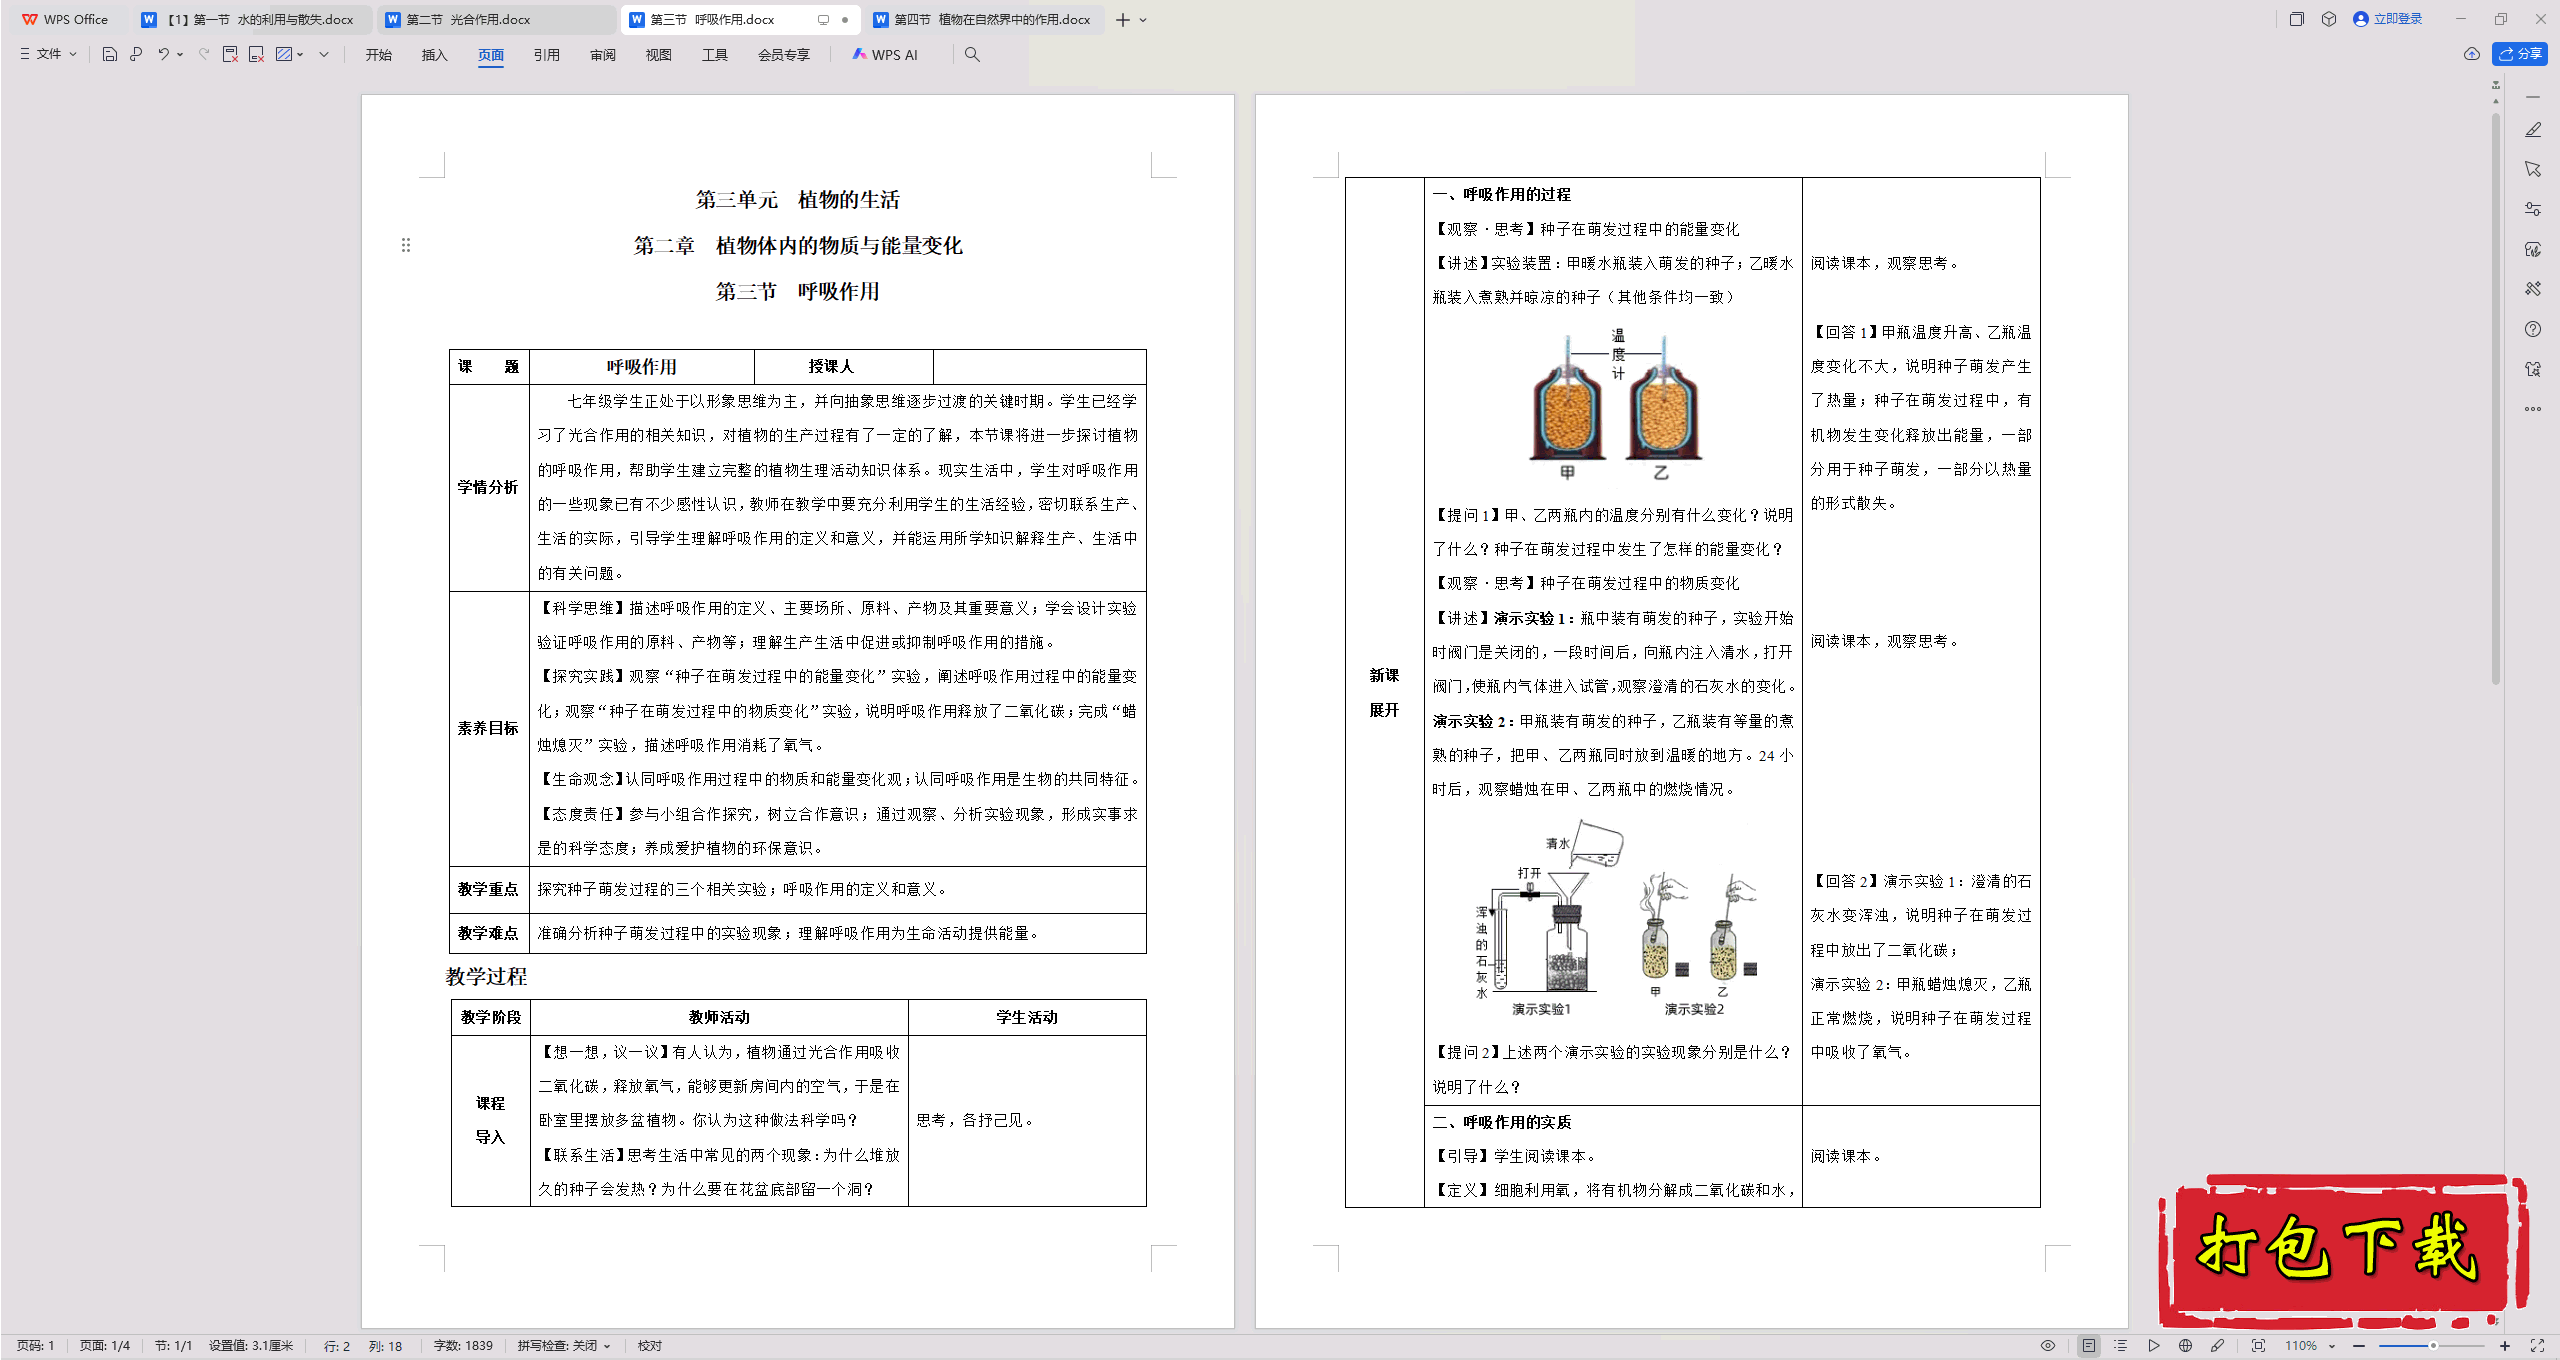Switch to 第二节 光合作用.docx tab
Screen dimensions: 2560x1360
[495, 19]
